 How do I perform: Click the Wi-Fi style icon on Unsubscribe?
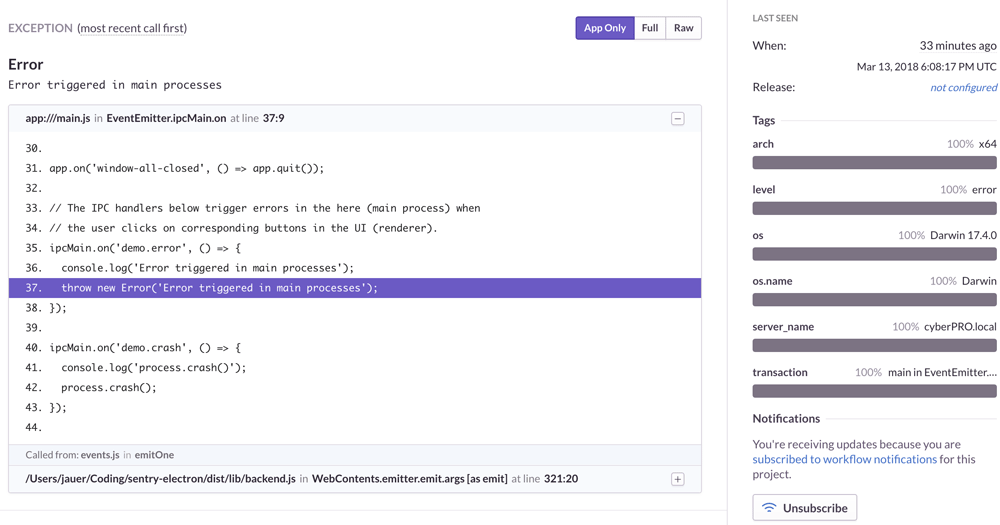[769, 508]
